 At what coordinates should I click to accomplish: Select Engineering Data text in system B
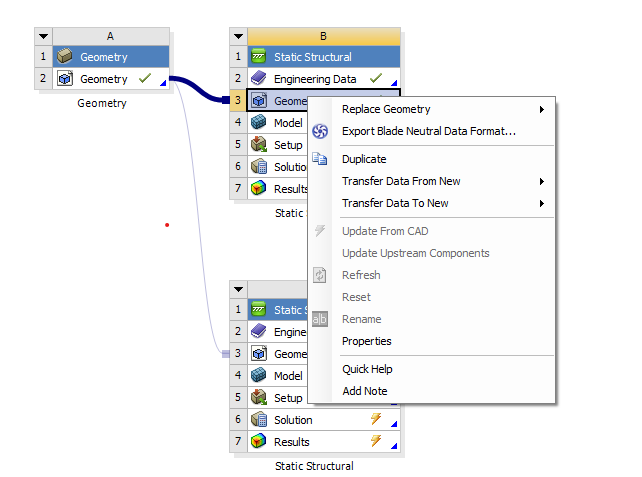(x=315, y=79)
